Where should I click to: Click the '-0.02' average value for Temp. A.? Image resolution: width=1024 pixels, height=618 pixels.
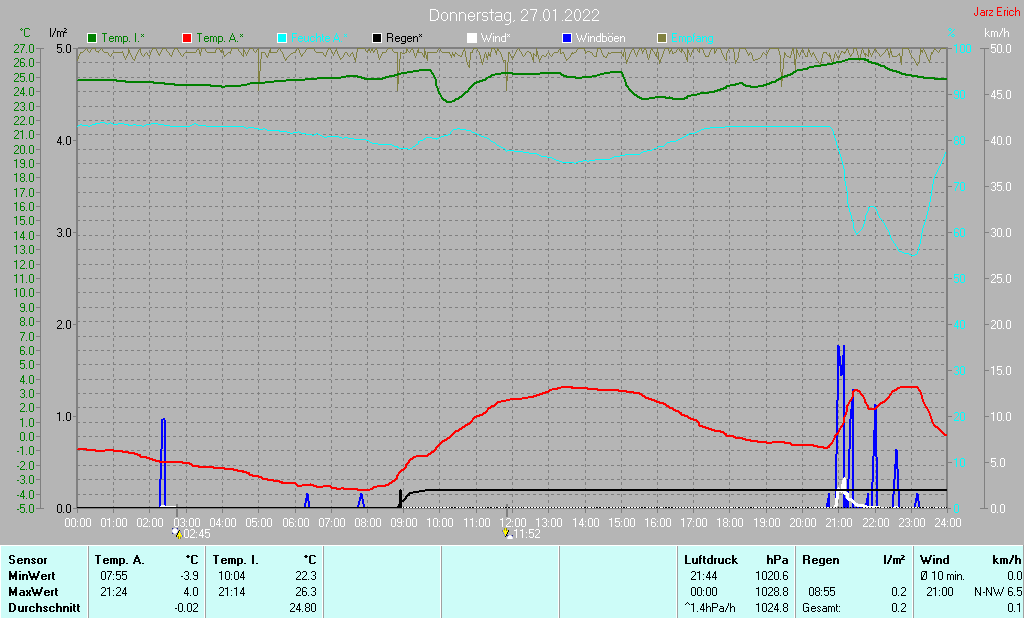pyautogui.click(x=187, y=608)
